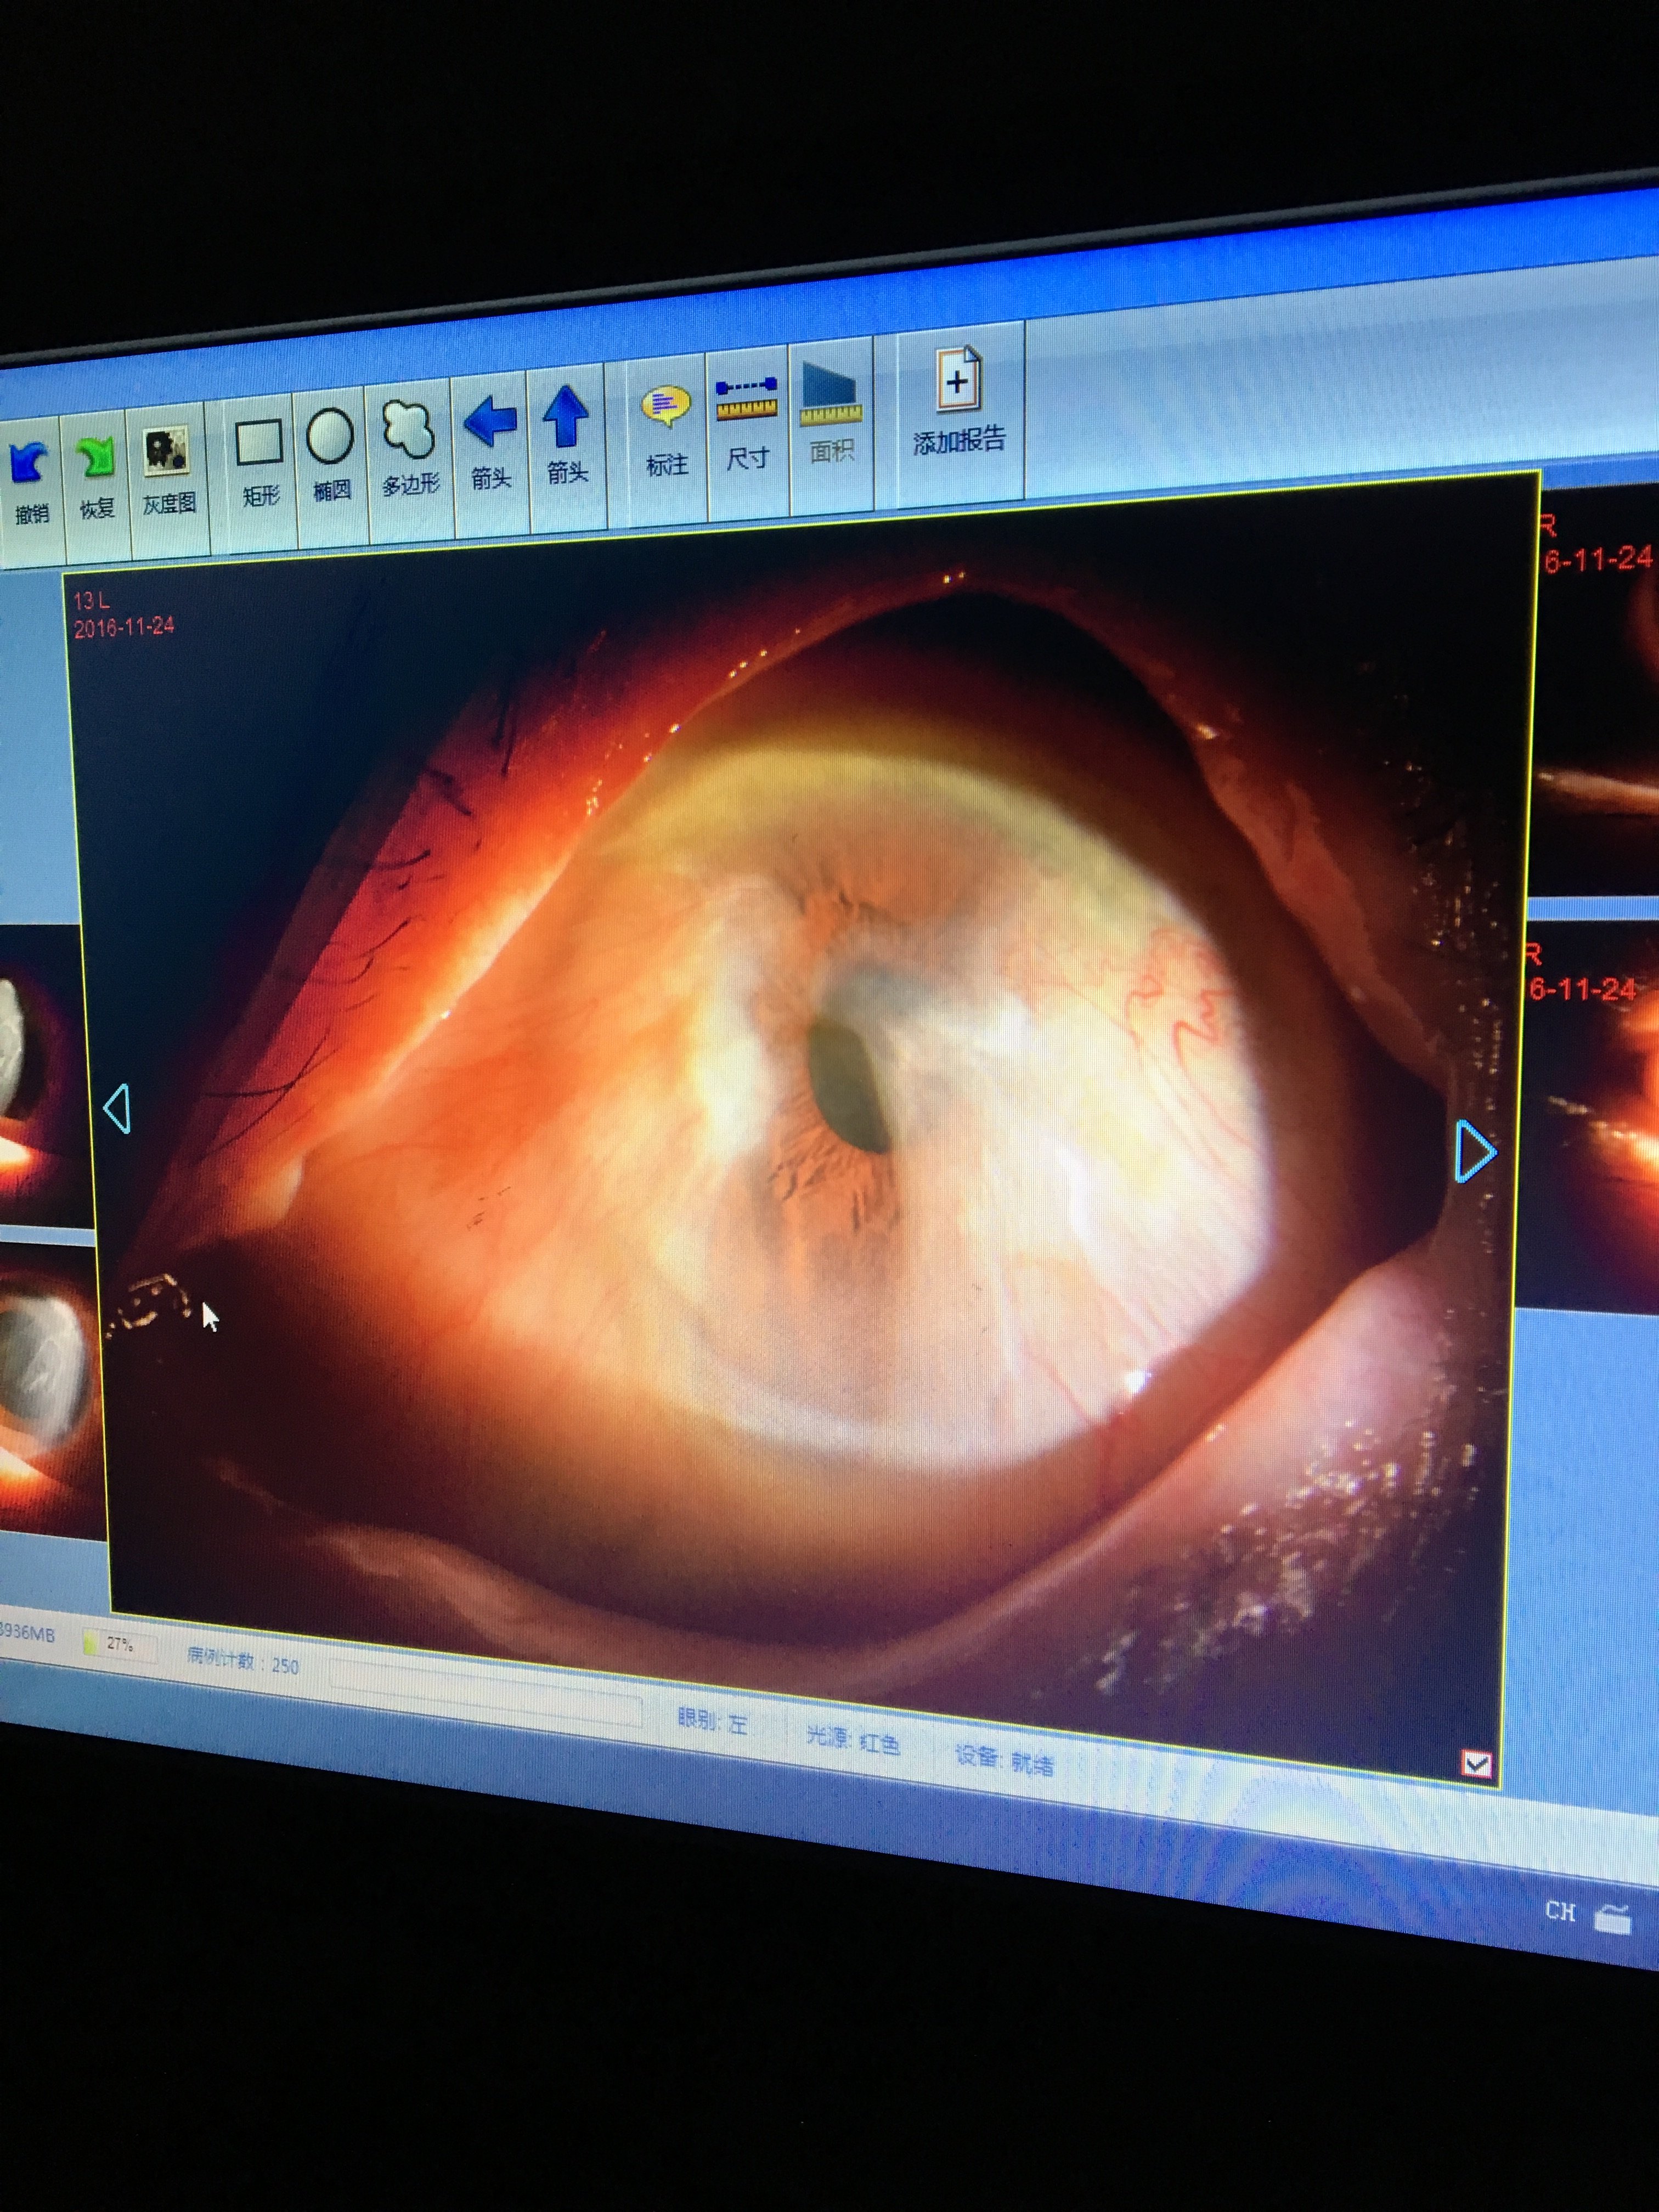Click 添加报告 to add to report

point(959,401)
